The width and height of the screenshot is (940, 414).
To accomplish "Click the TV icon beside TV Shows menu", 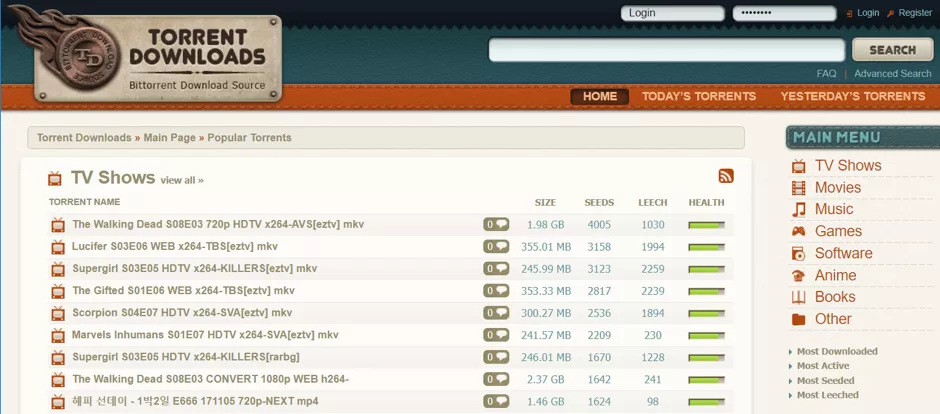I will 798,166.
